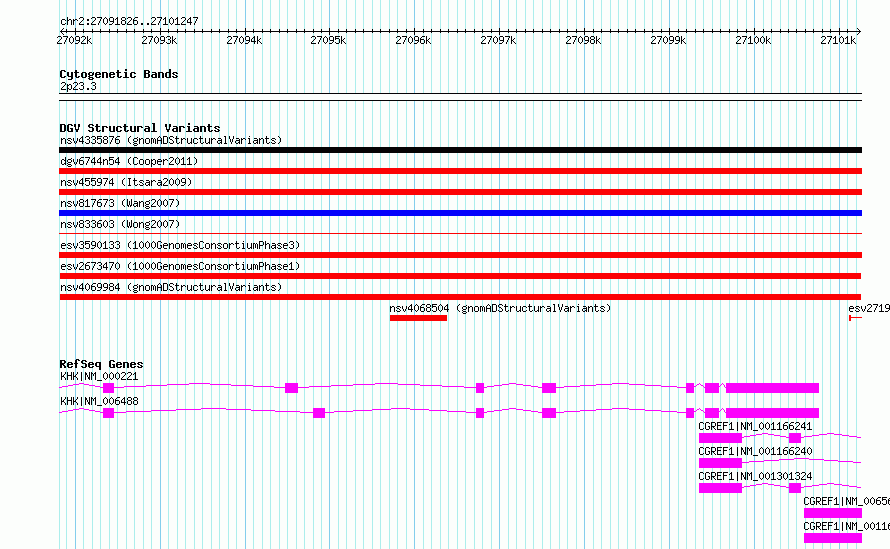890x549 pixels.
Task: Click the large last exon of KHK NM_000221
Action: [773, 388]
